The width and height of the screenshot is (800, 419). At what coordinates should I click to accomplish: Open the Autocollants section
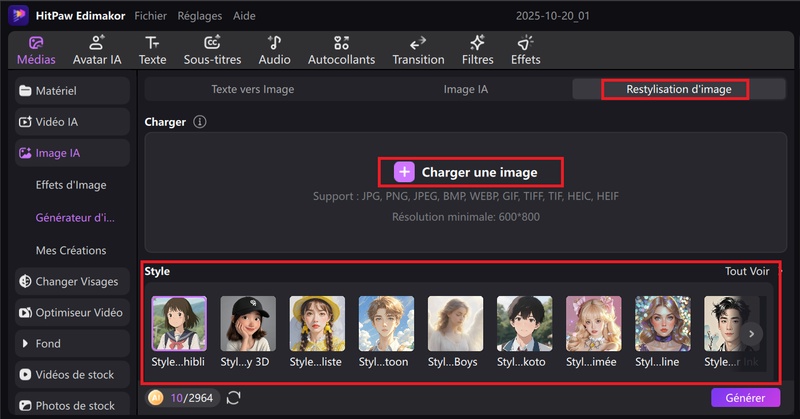point(341,51)
